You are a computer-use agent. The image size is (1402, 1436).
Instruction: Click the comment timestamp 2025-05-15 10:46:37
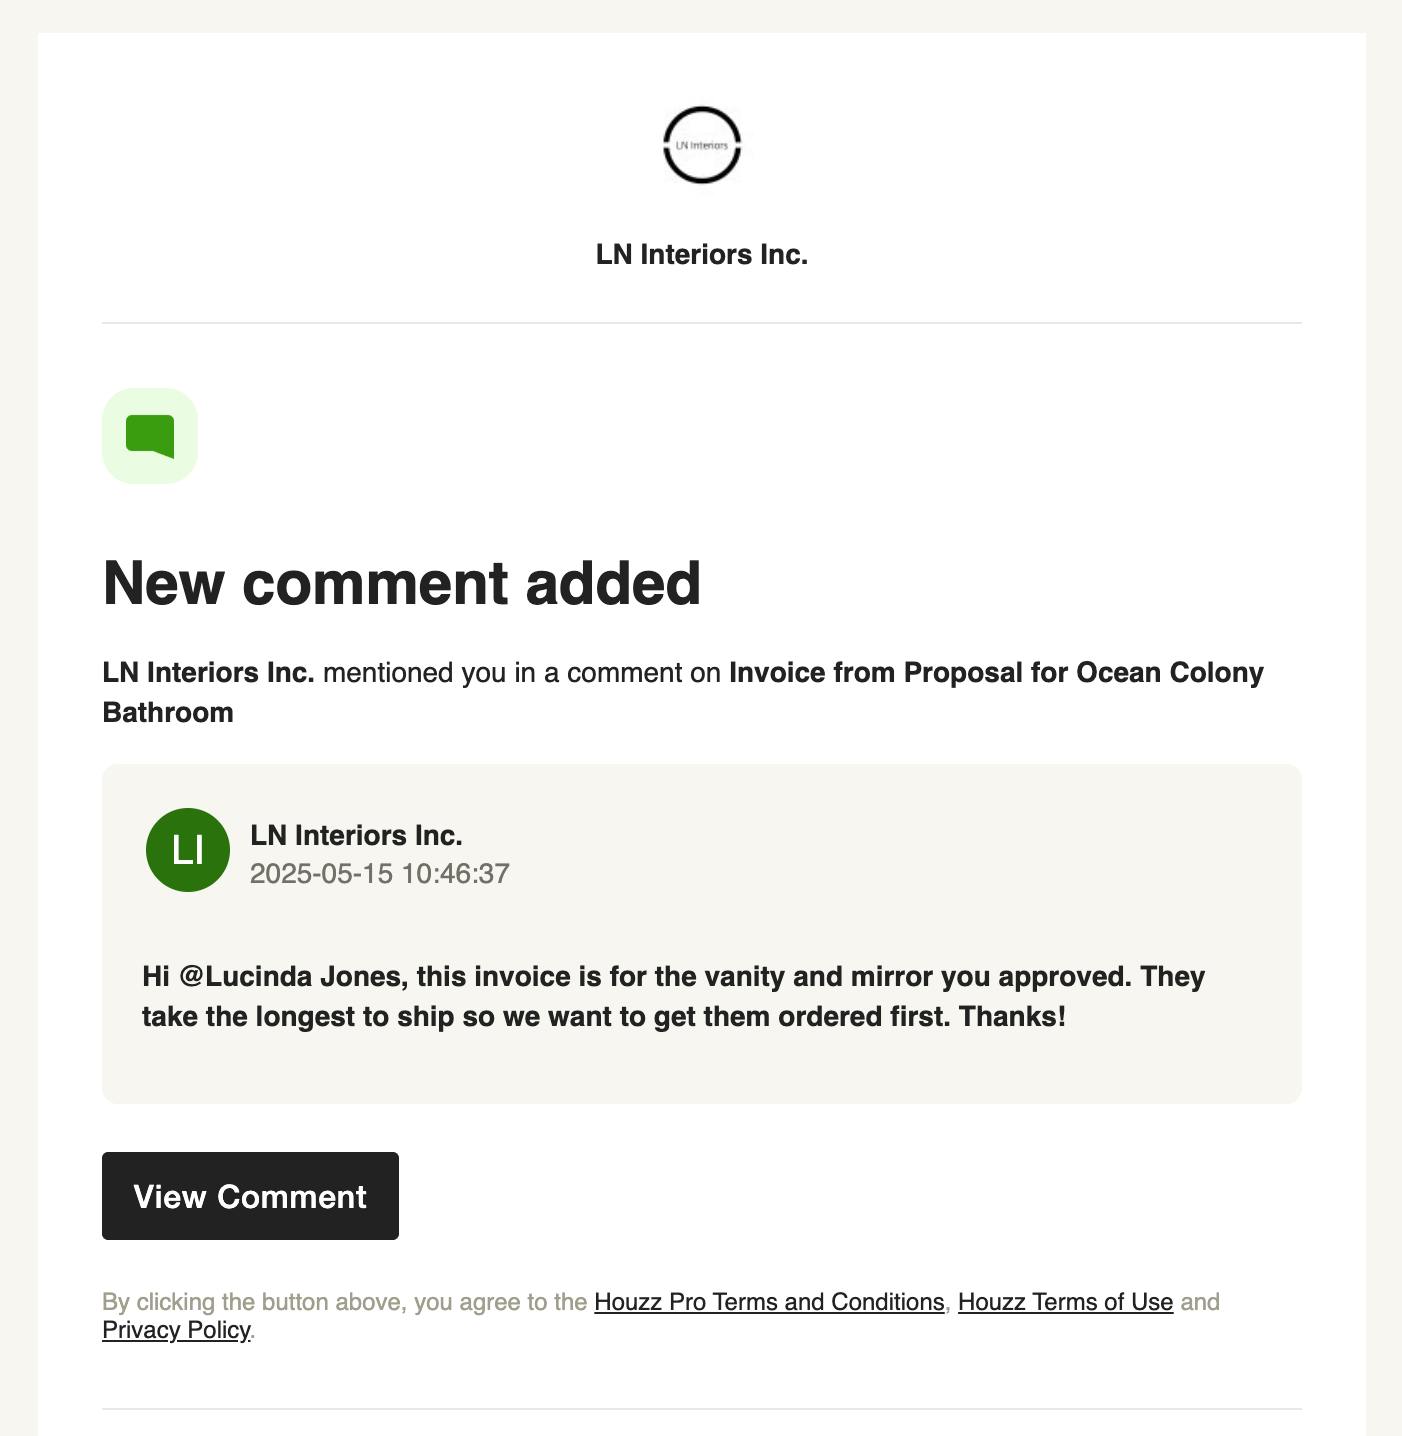click(380, 874)
